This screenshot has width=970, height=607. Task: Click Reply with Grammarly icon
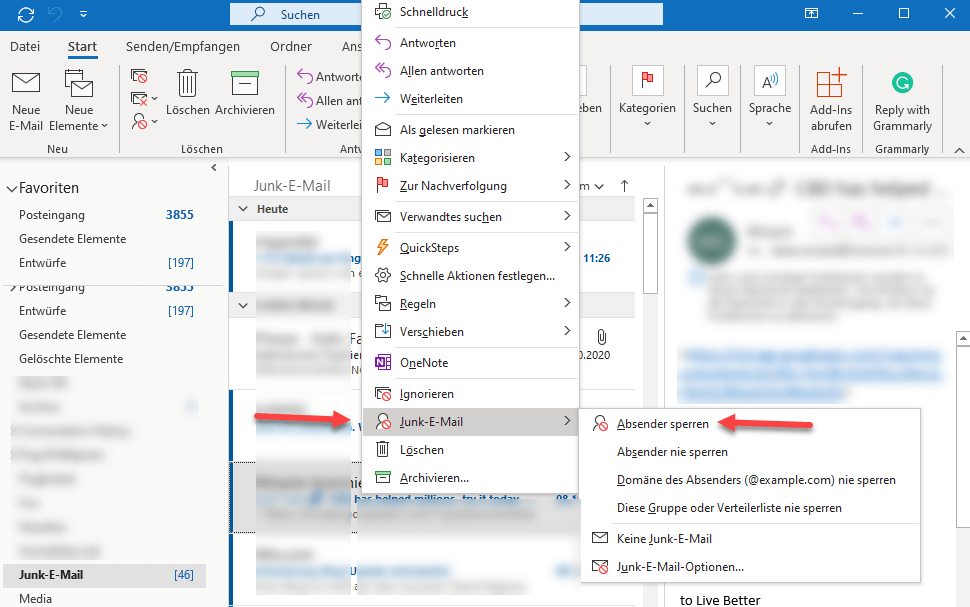(902, 84)
